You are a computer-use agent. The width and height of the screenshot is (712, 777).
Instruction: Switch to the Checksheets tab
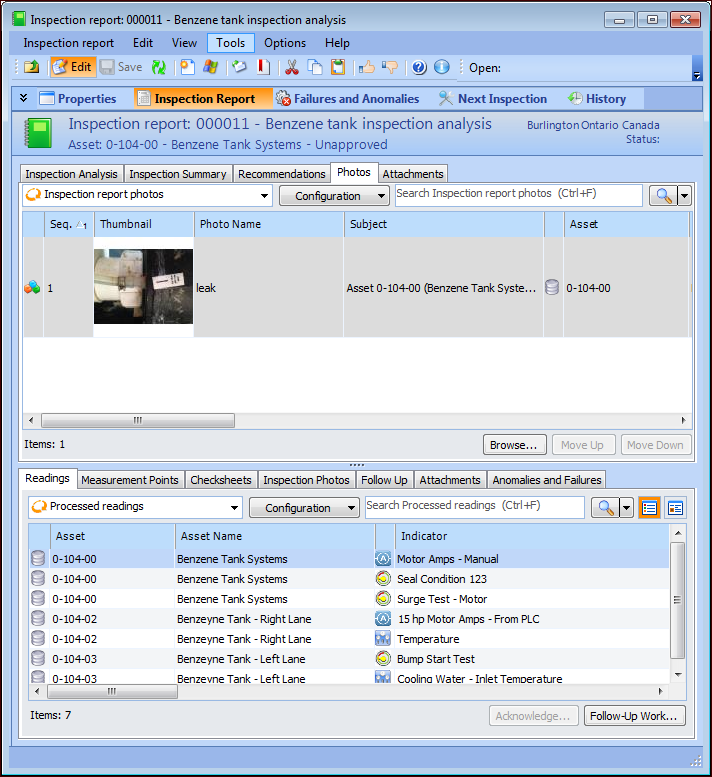click(221, 480)
